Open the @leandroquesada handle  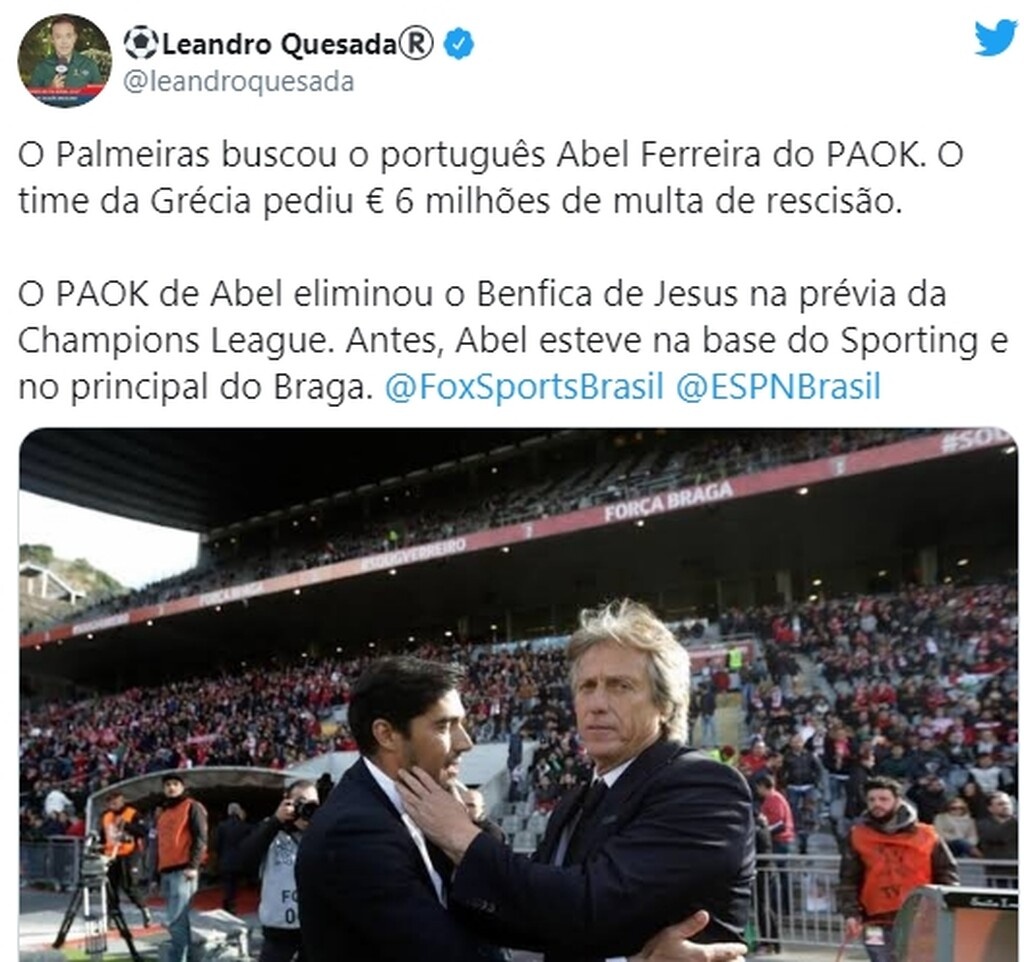[238, 82]
